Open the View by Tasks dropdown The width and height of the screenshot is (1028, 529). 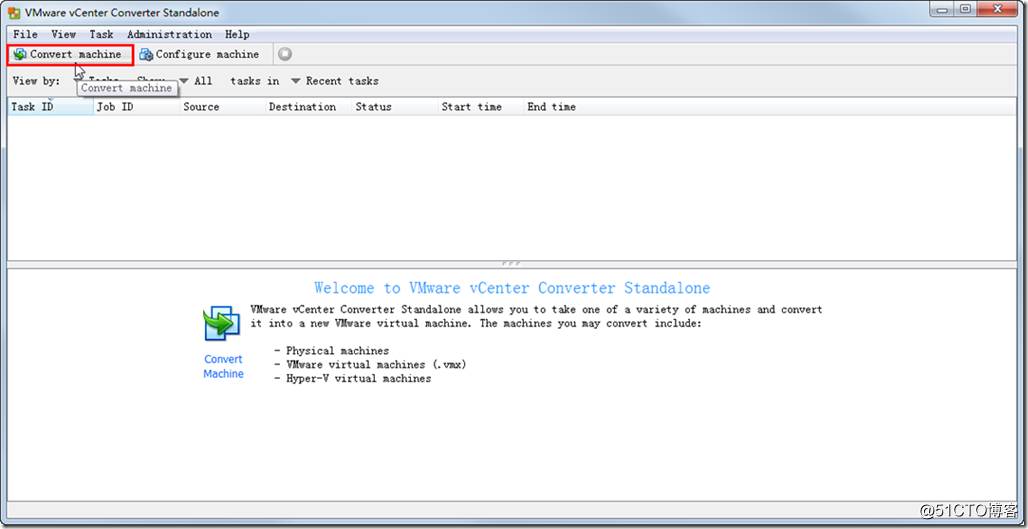80,81
